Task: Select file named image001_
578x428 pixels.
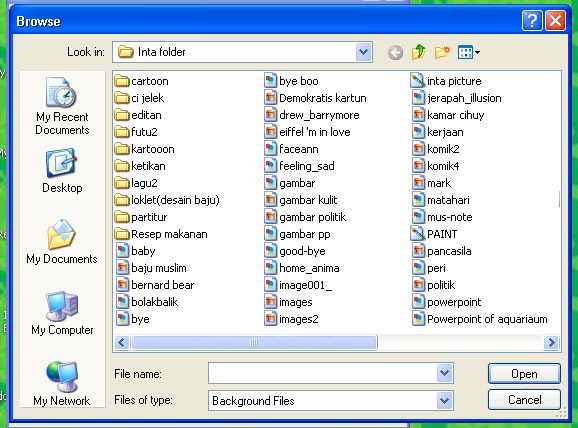Action: tap(298, 285)
